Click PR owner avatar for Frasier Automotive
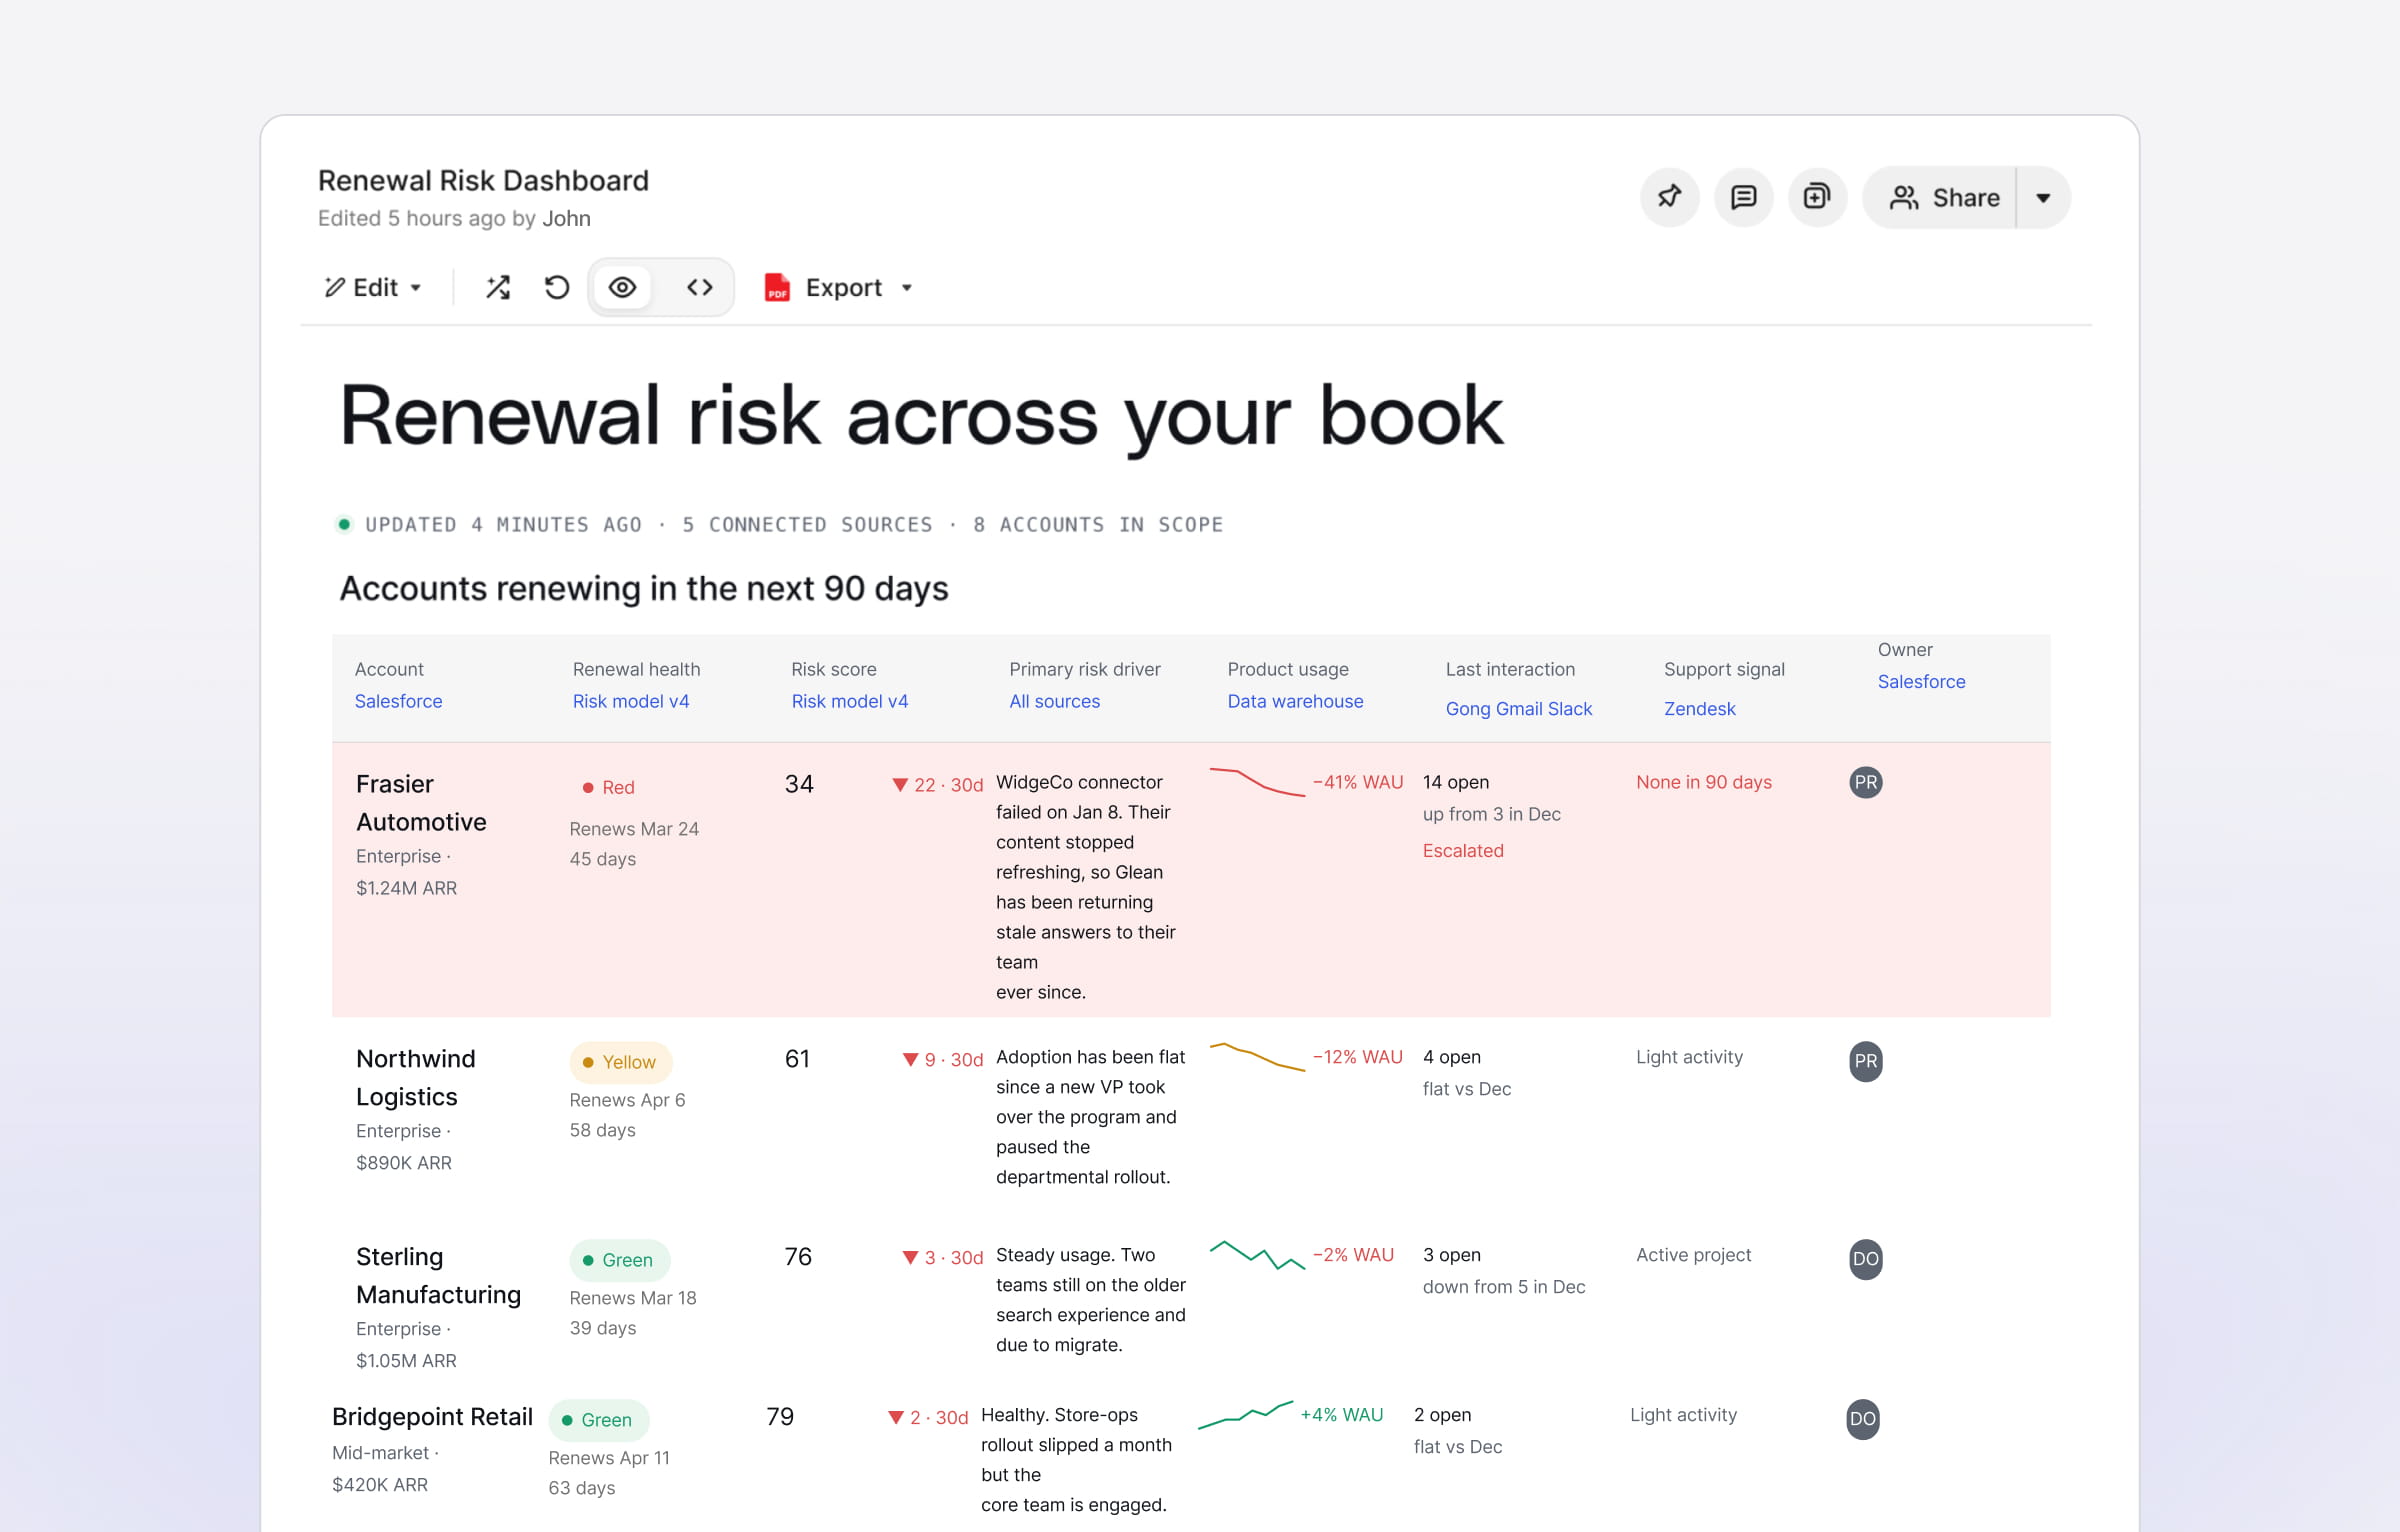The image size is (2400, 1532). click(x=1865, y=782)
